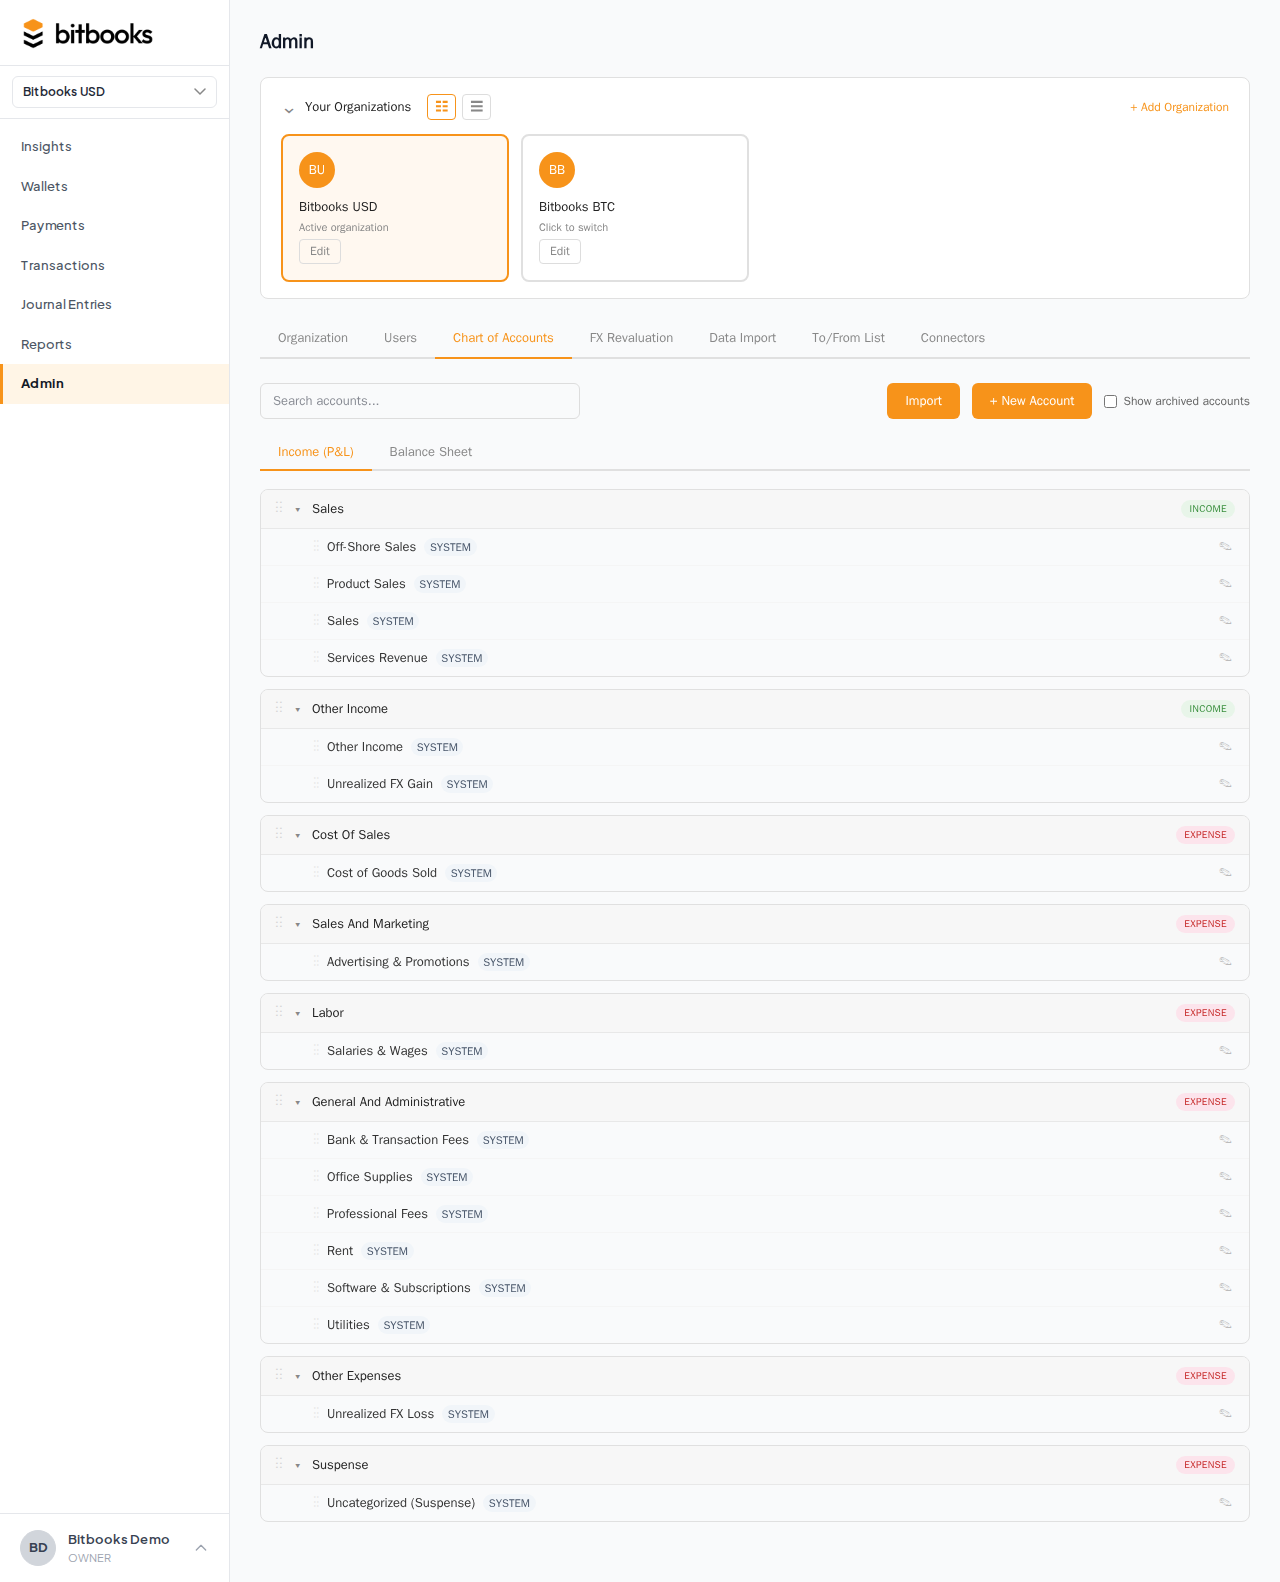
Task: Open Journal Entries from sidebar
Action: [114, 305]
